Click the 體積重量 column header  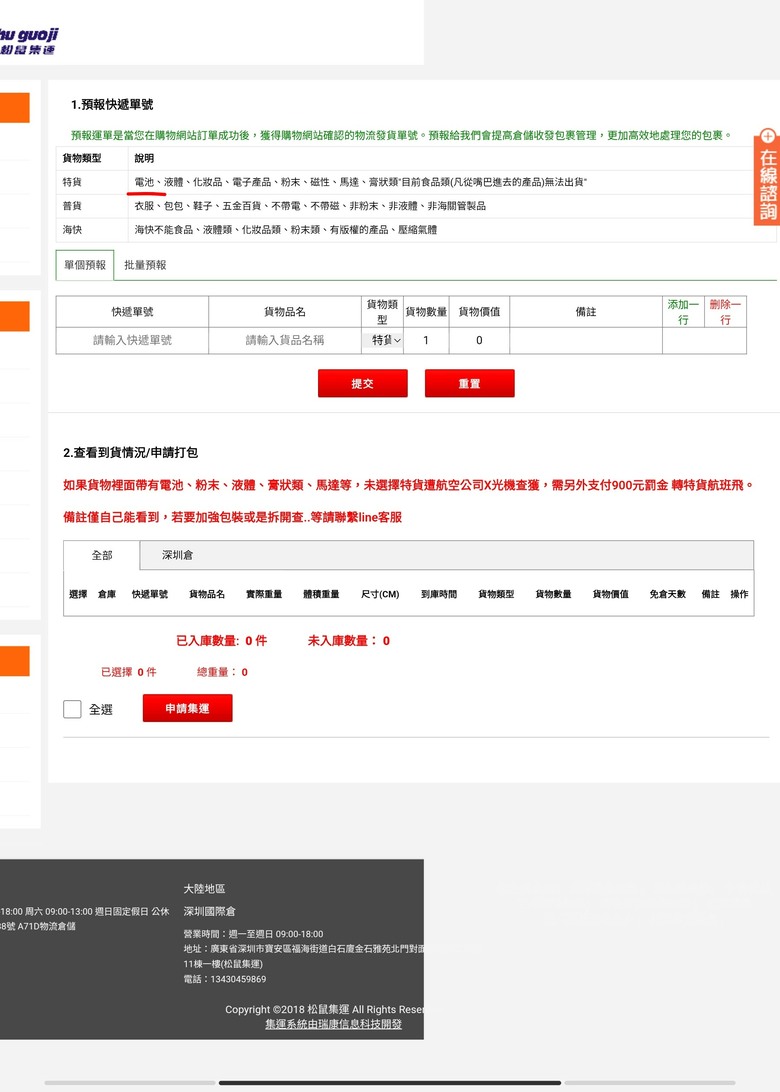321,594
